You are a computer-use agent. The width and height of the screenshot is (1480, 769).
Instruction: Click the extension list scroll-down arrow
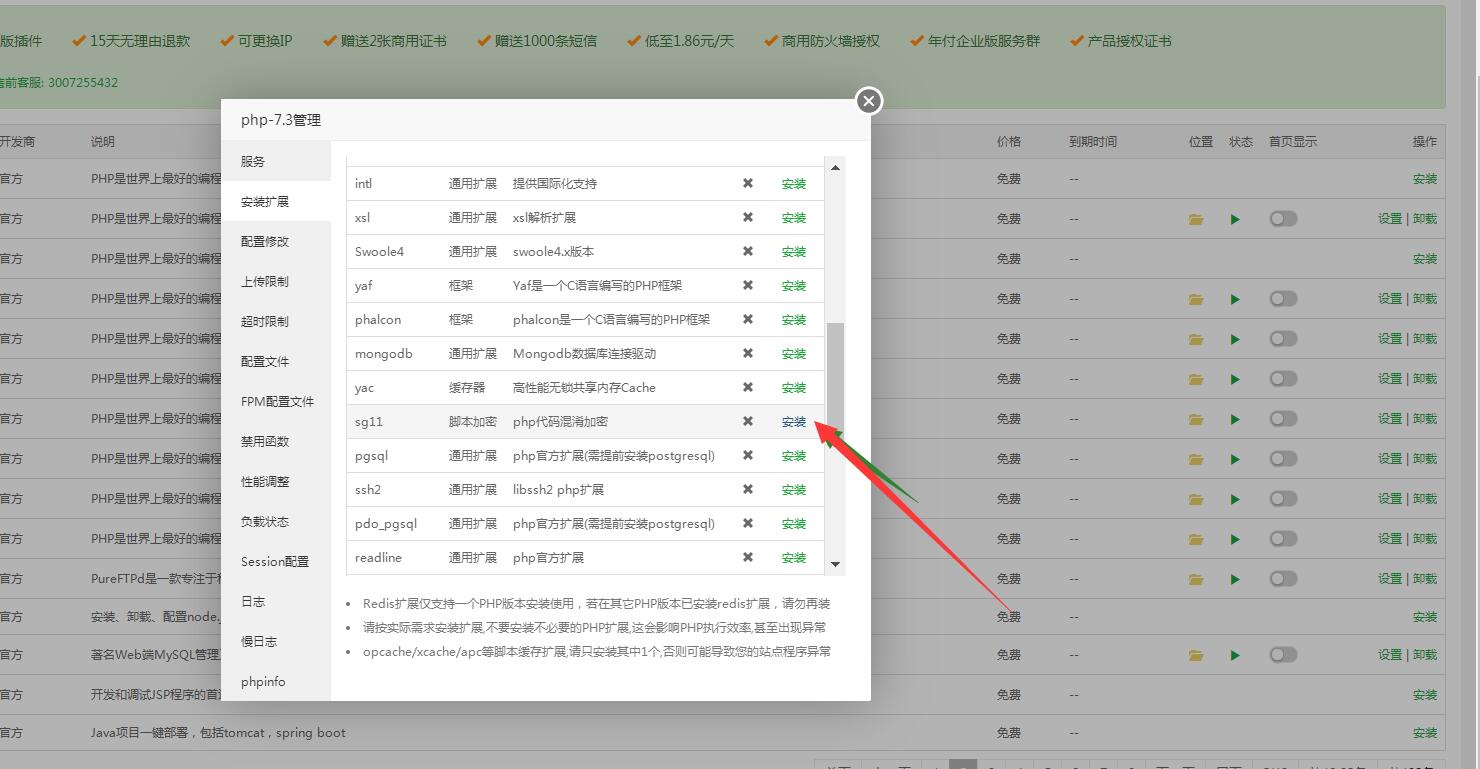(835, 564)
